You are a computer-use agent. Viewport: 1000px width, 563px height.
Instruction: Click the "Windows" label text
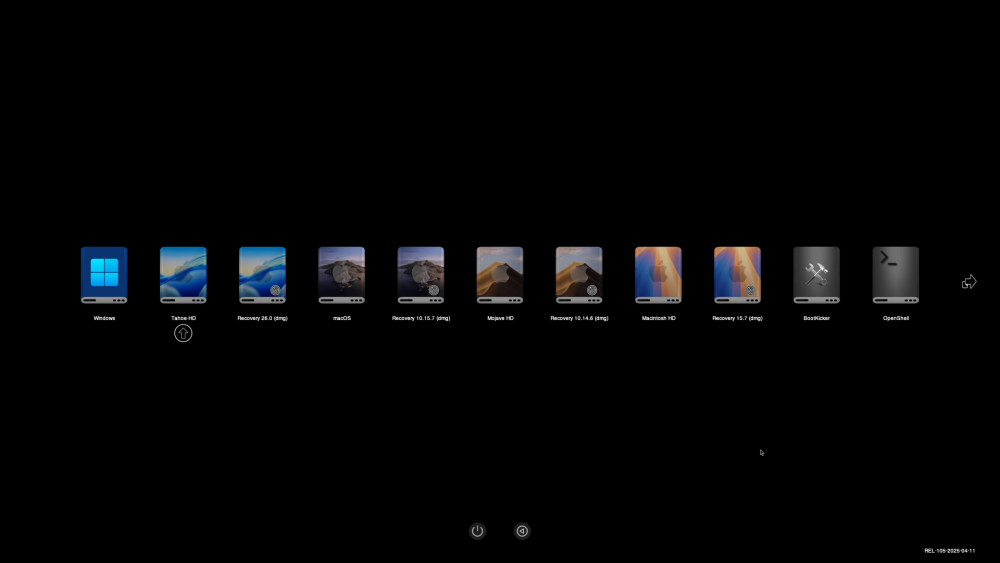(104, 318)
